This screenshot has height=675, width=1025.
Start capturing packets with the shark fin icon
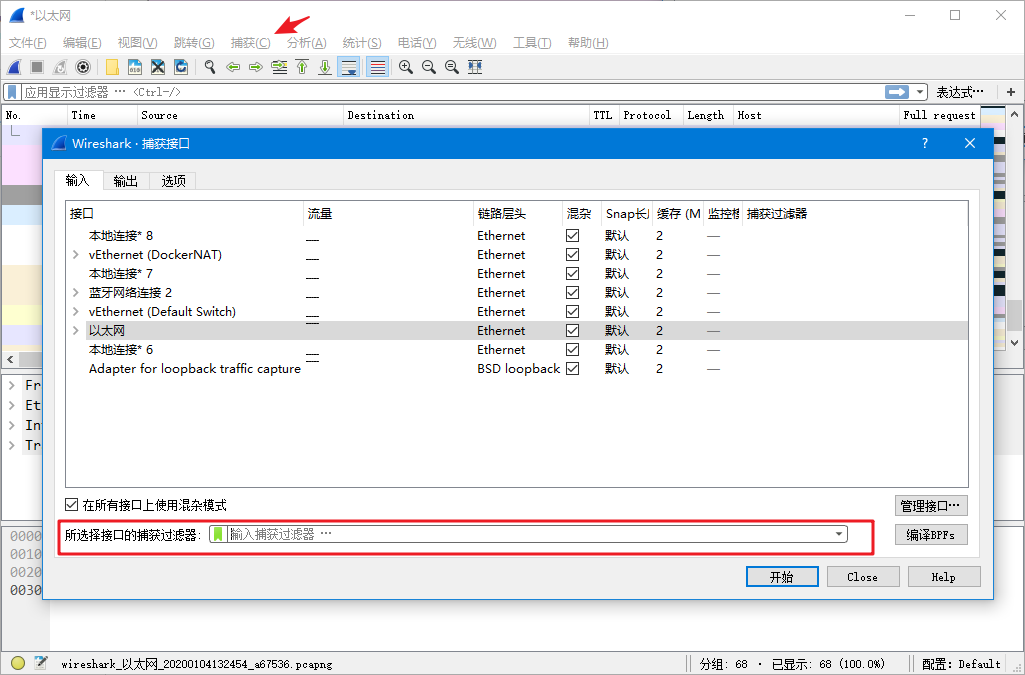[14, 67]
